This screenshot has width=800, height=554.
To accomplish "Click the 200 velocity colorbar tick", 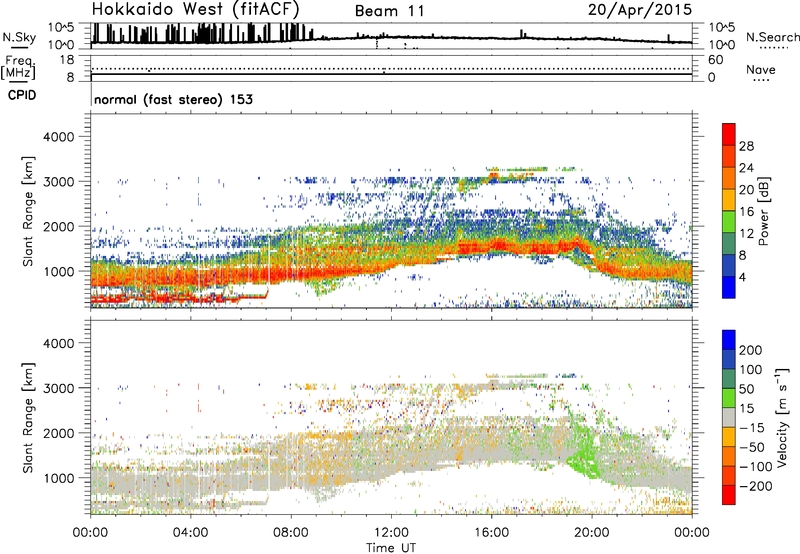I will [x=751, y=350].
